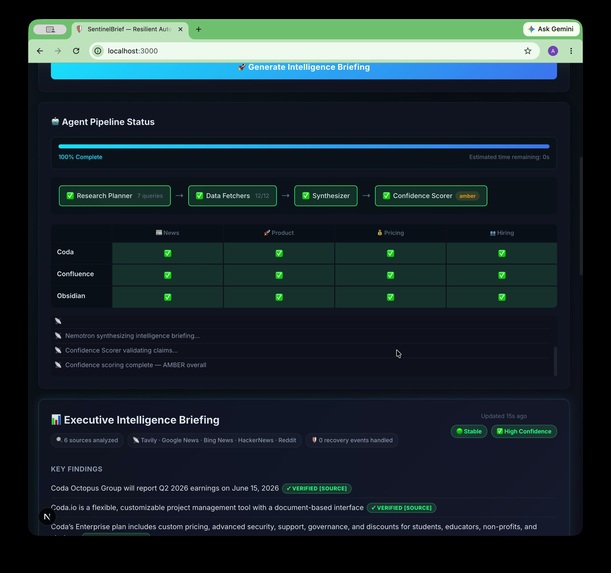This screenshot has width=611, height=573.
Task: Click the 0 recovery events handled chip
Action: pyautogui.click(x=352, y=440)
